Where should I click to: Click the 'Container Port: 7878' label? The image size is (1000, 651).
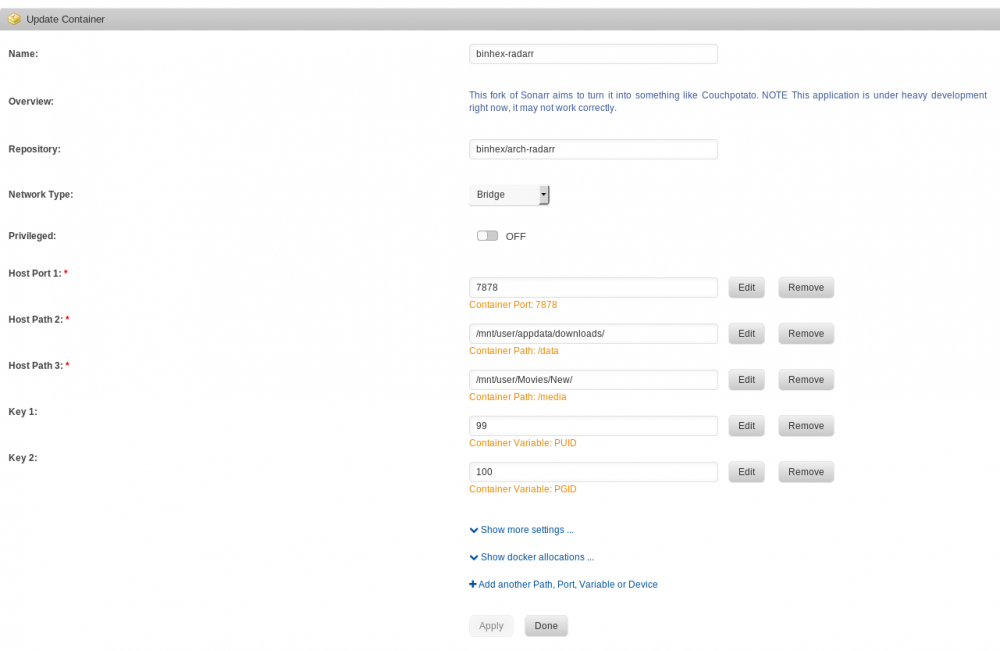[513, 305]
